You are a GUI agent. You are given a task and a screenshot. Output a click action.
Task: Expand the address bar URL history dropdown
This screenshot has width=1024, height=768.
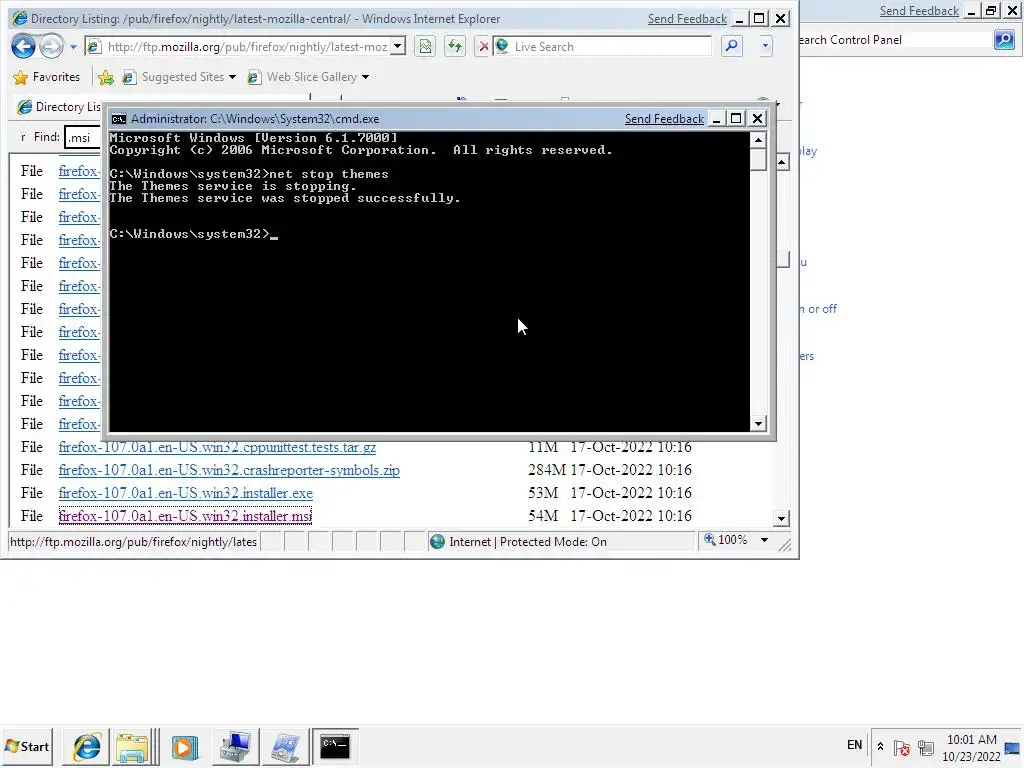click(397, 46)
